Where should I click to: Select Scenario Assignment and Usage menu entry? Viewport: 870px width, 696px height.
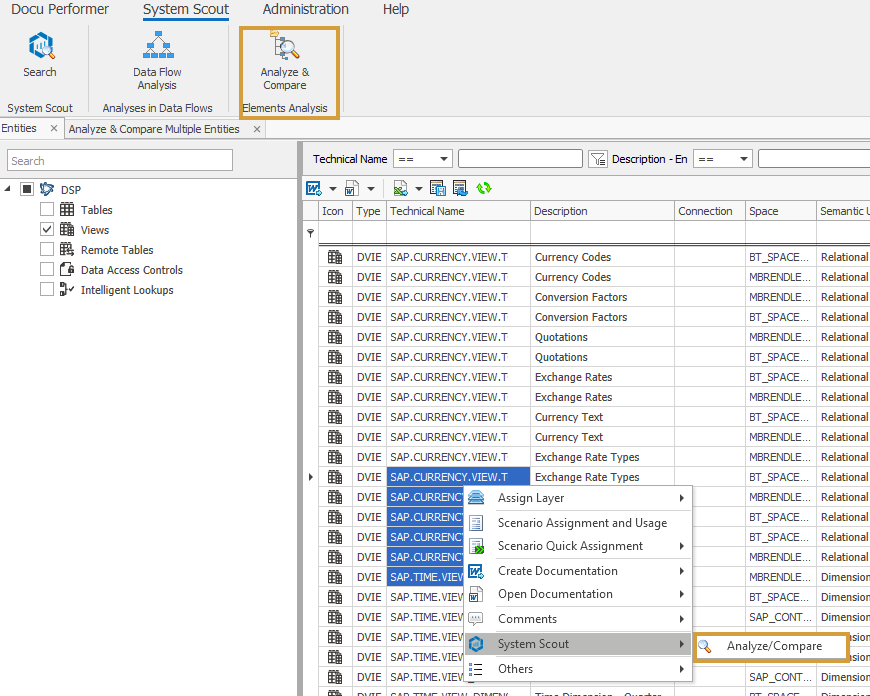coord(582,522)
